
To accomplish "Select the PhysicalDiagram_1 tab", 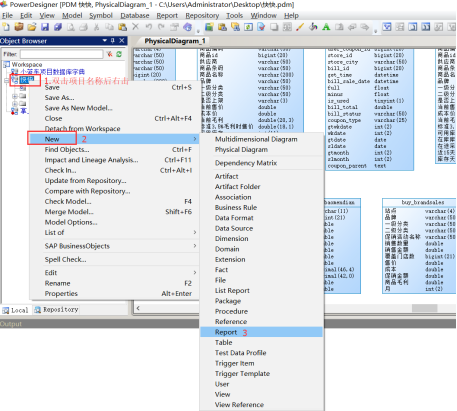I will (175, 41).
